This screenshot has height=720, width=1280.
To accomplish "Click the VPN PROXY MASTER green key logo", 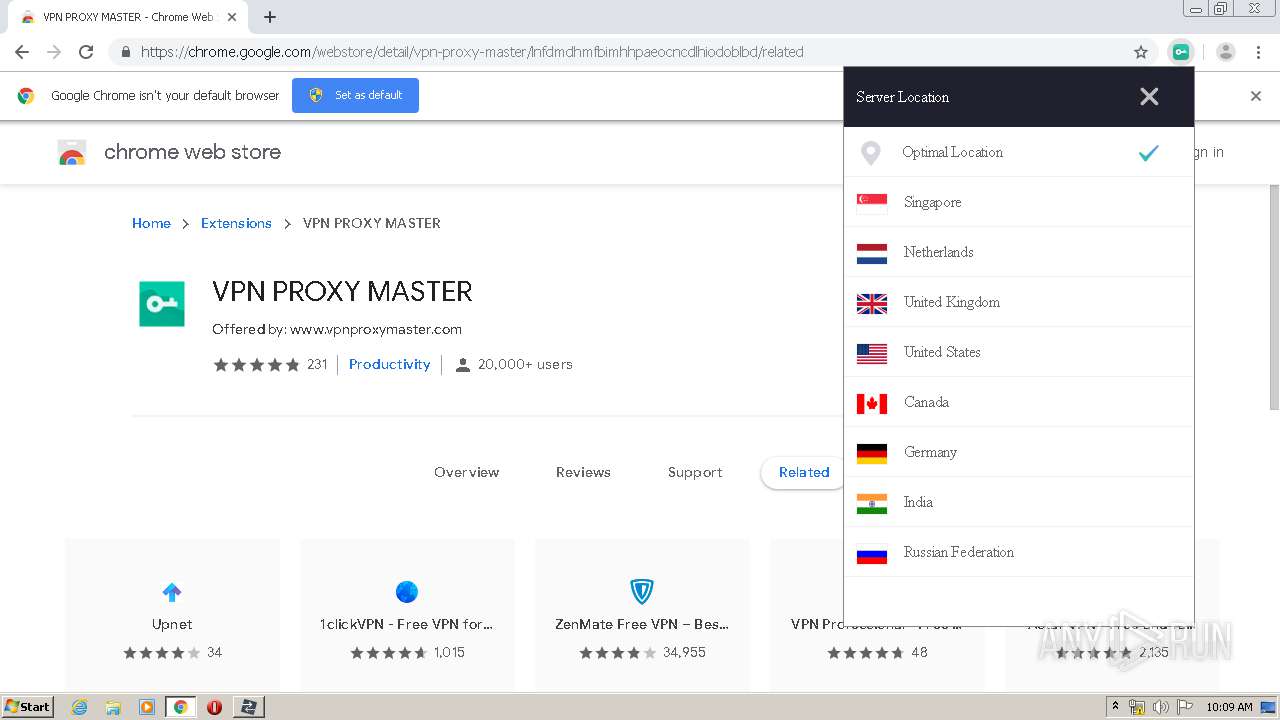I will coord(162,304).
